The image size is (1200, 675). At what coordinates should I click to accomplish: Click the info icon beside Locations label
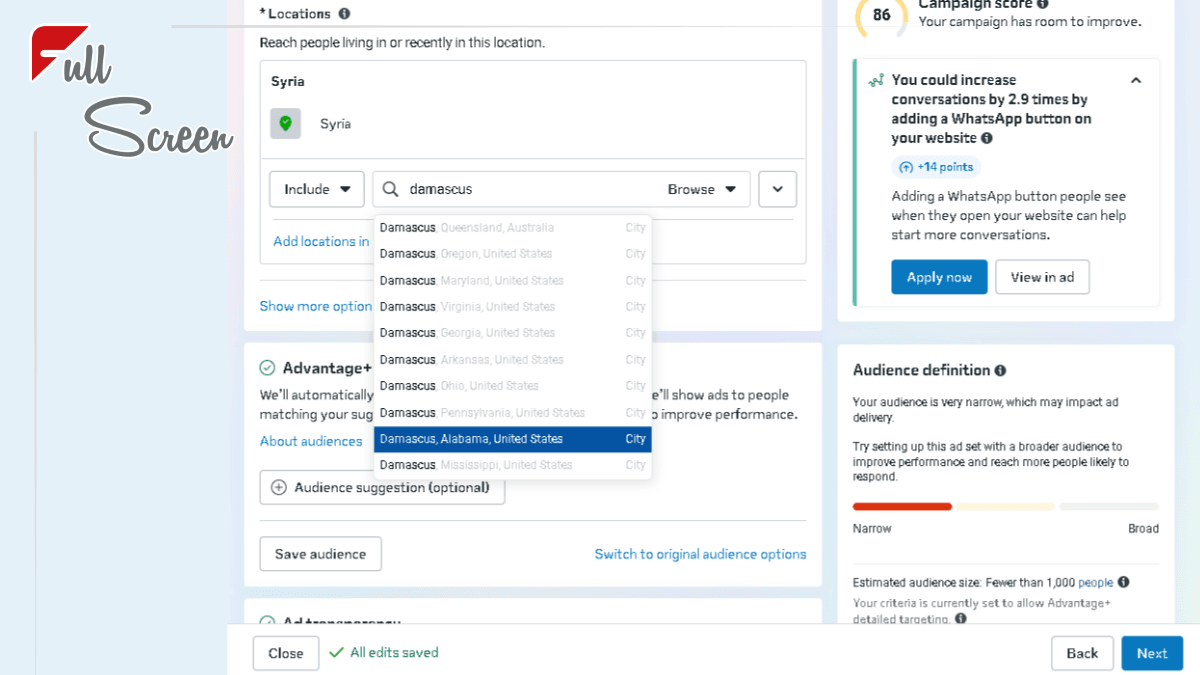[x=344, y=14]
